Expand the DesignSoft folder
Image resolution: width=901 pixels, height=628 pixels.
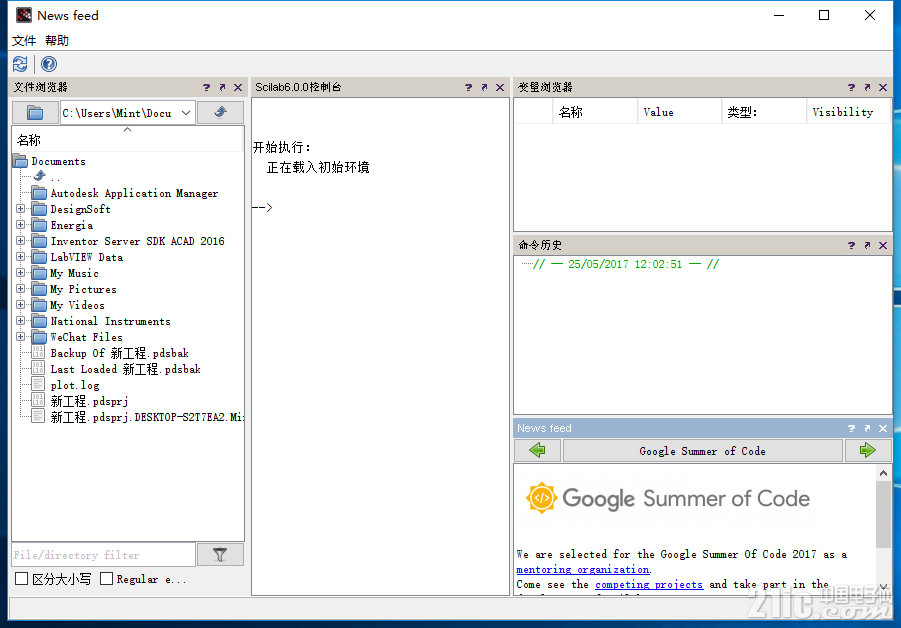(21, 209)
